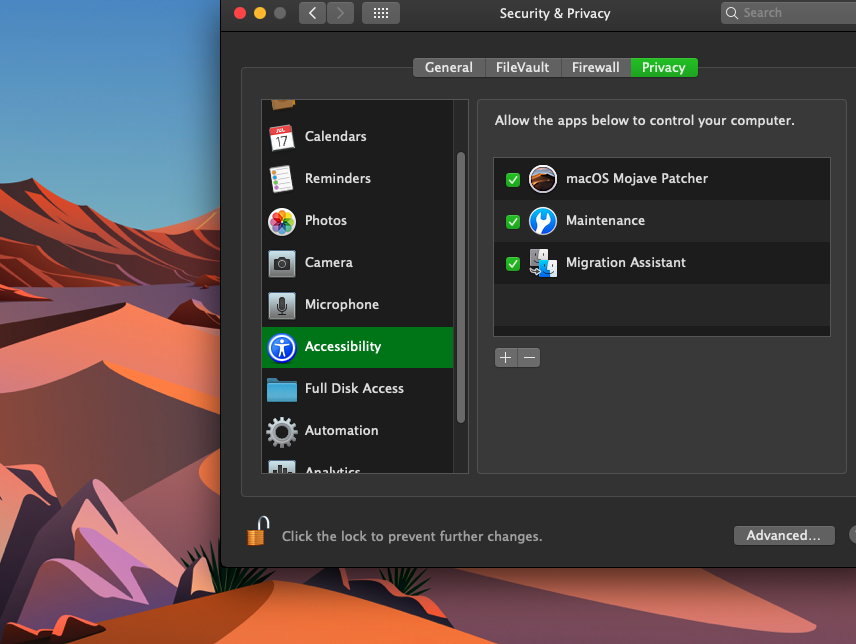Click the macOS Mojave Patcher app icon
This screenshot has width=856, height=644.
[543, 179]
